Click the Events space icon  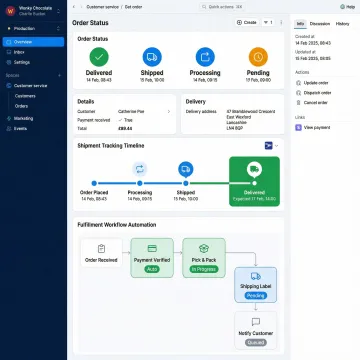tap(9, 129)
